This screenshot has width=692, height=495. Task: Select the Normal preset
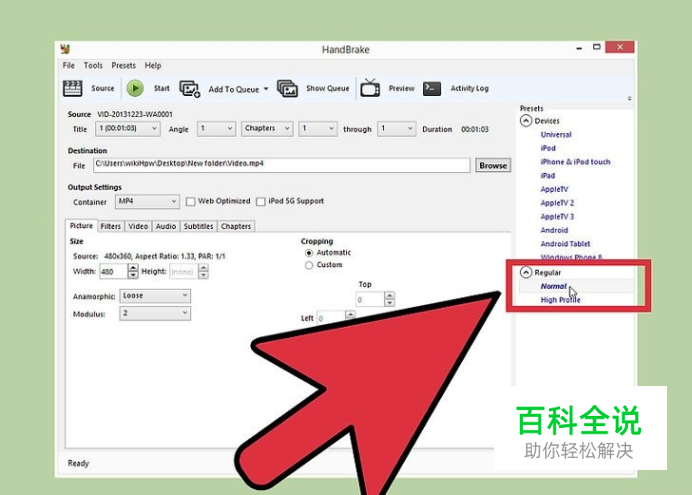[x=553, y=286]
